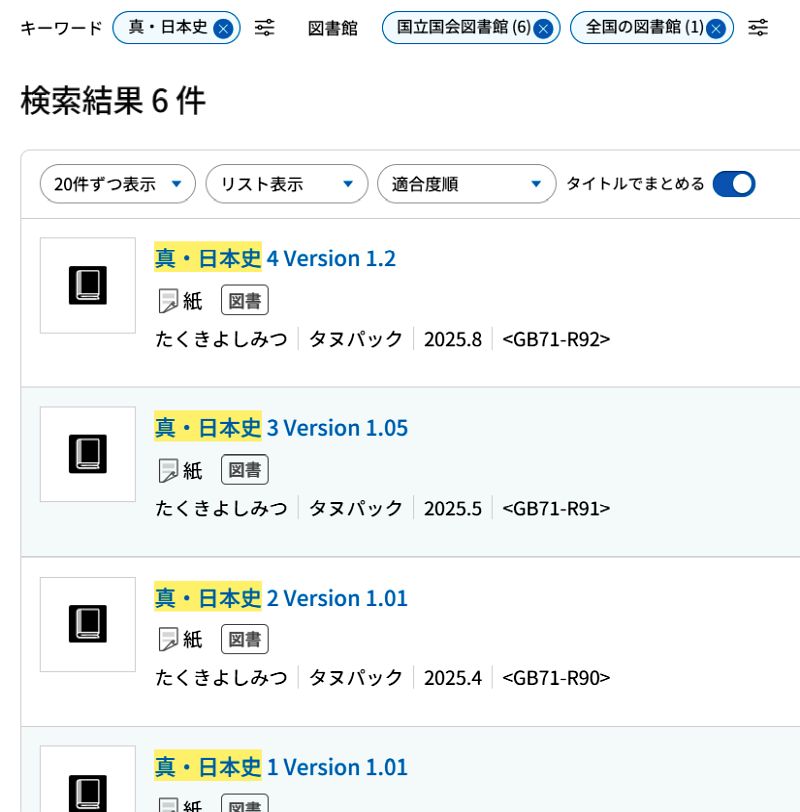
Task: Click book thumbnail for volume 2
Action: pyautogui.click(x=88, y=624)
